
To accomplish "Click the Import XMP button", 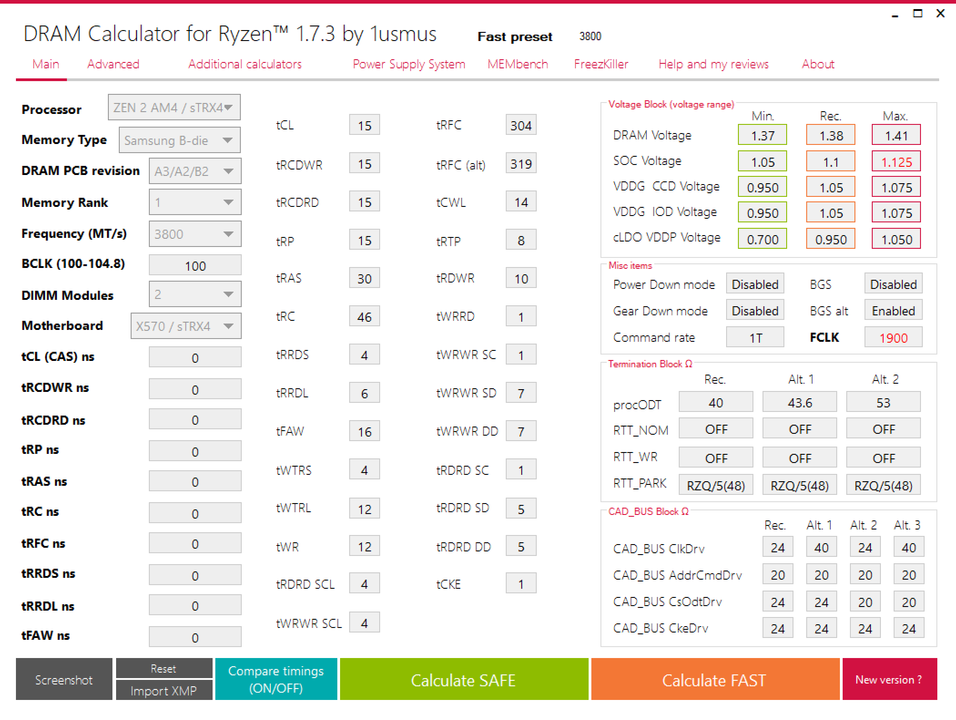I will coord(163,690).
